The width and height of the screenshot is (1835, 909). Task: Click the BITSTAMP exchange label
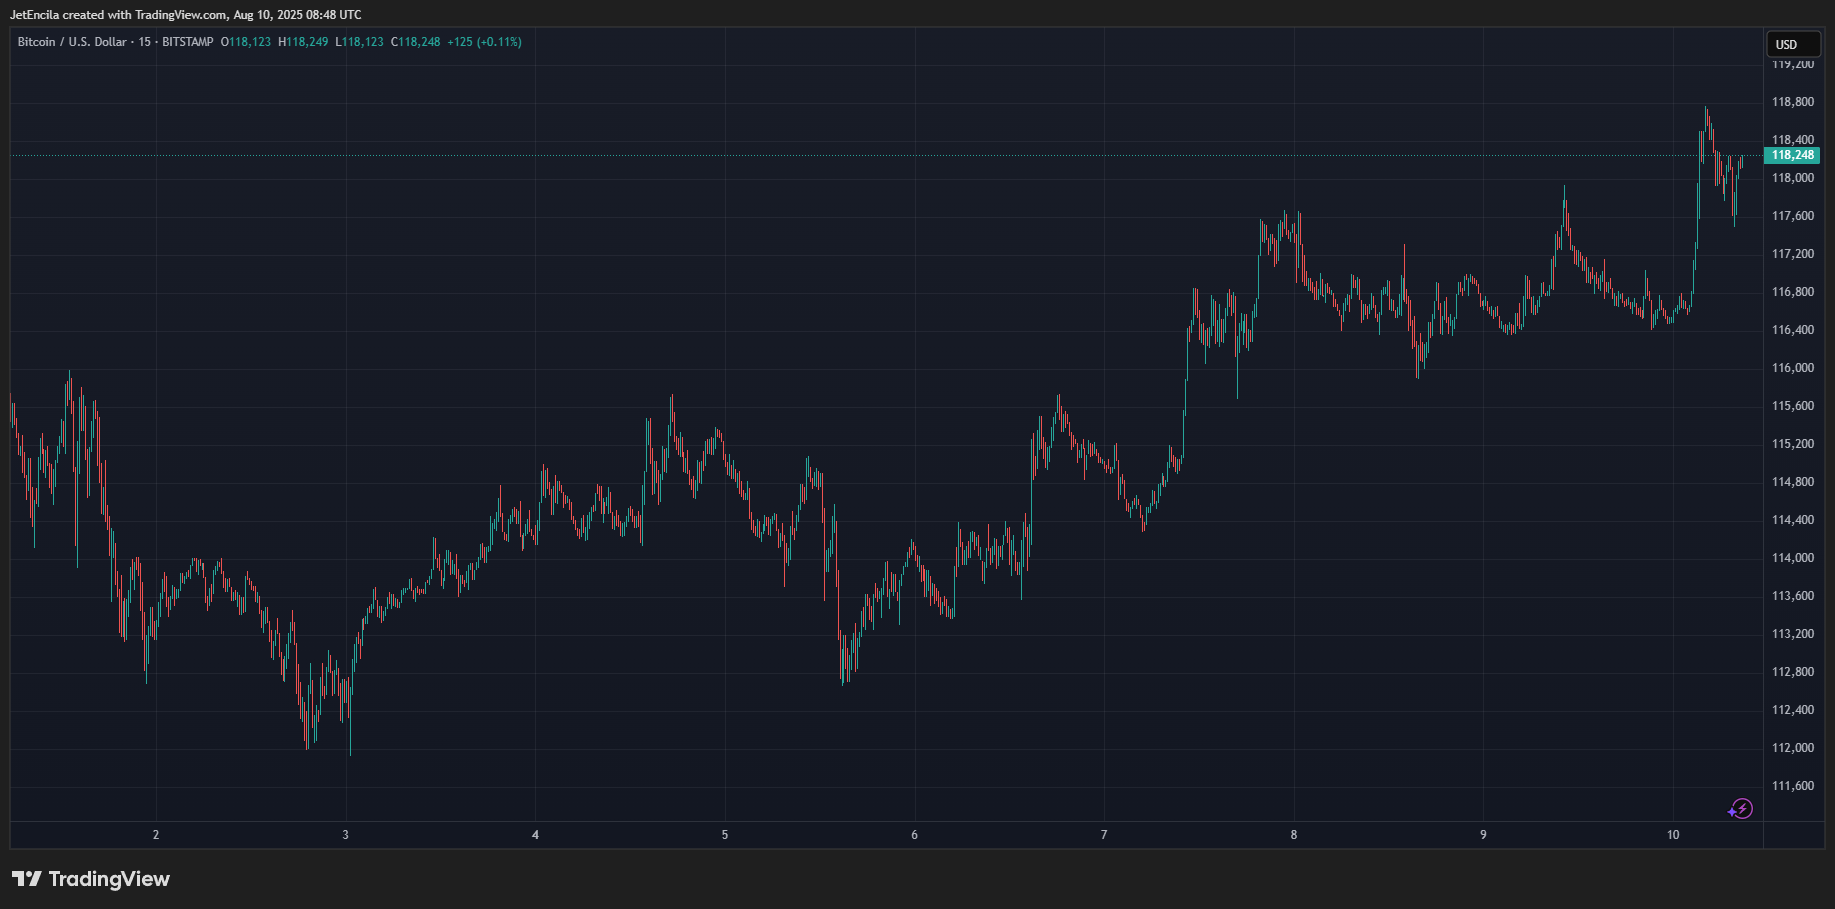tap(187, 42)
